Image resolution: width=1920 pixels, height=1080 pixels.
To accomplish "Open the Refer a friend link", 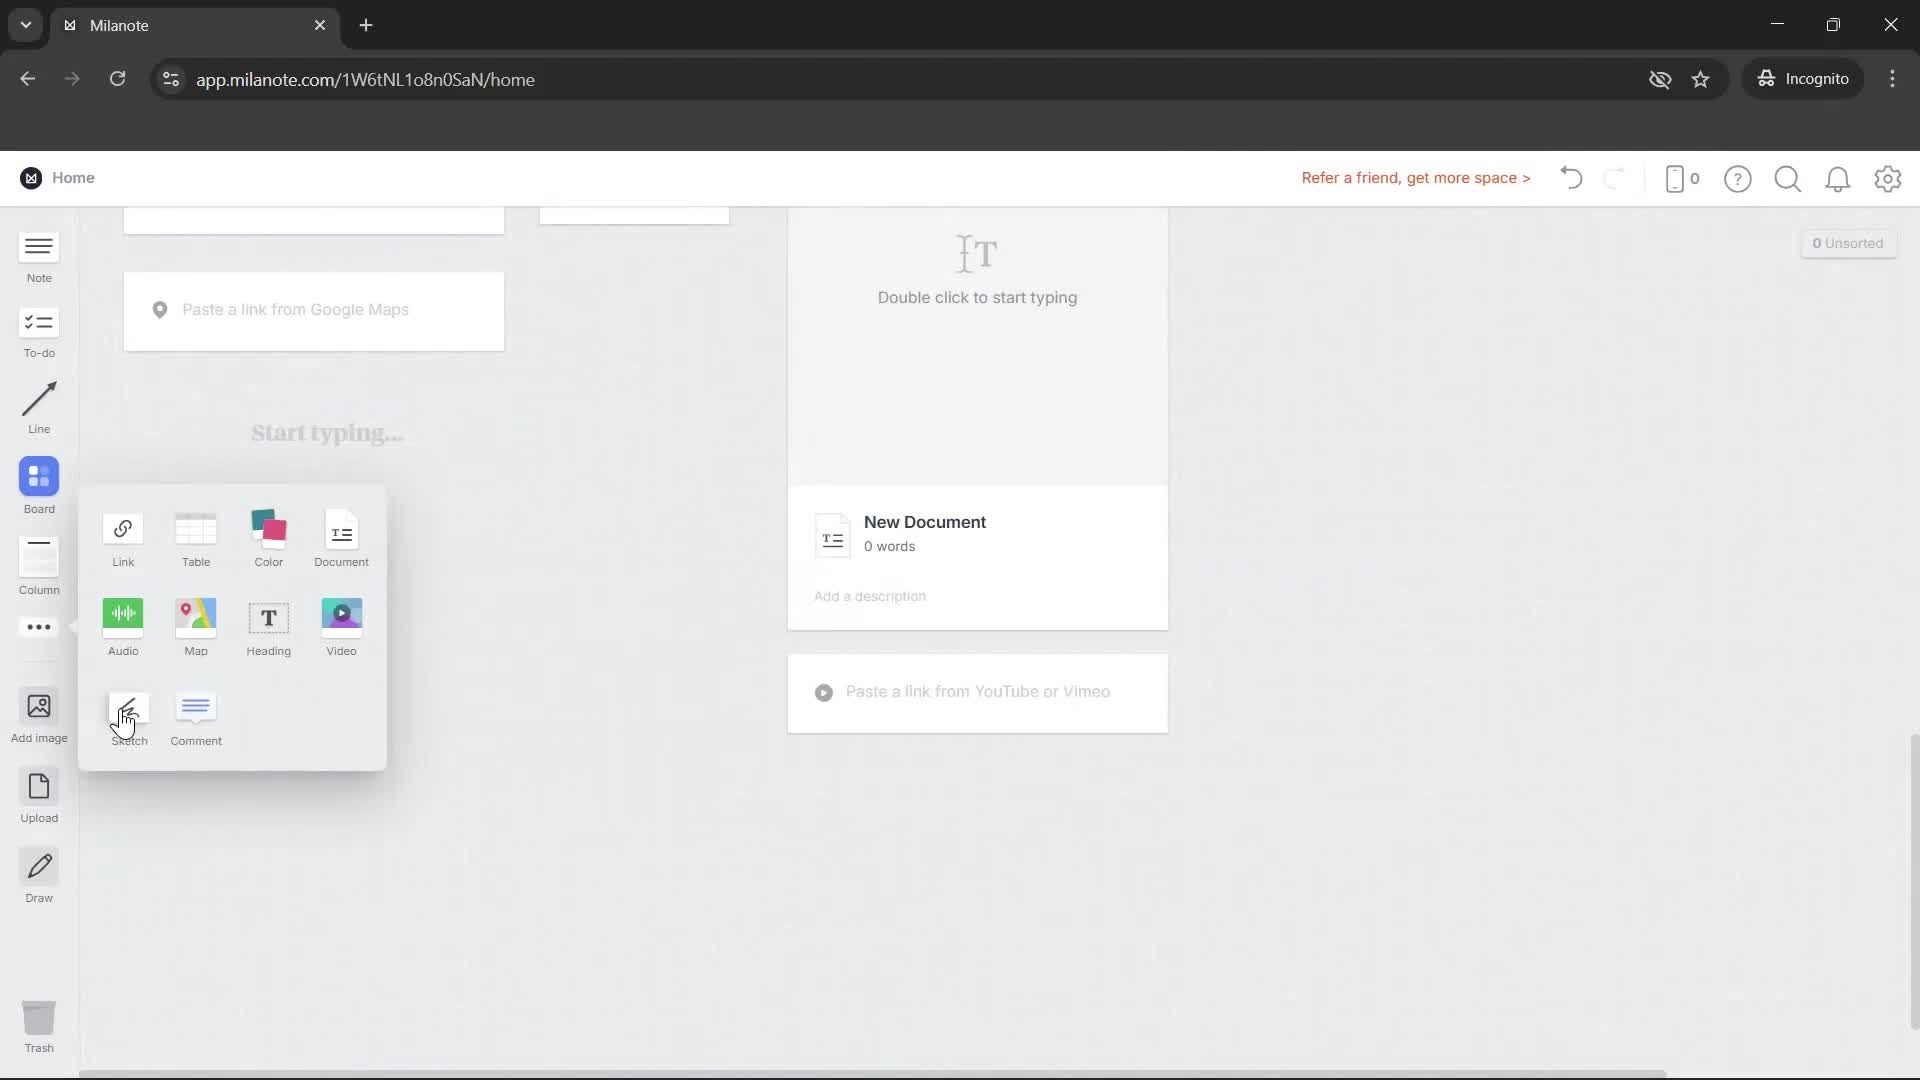I will (1415, 178).
